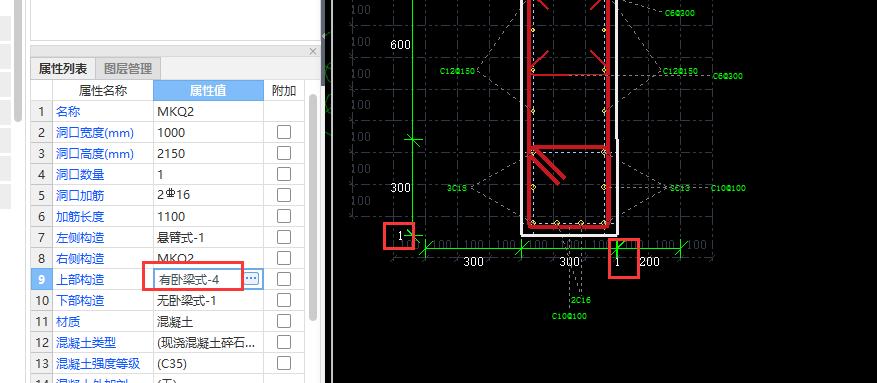Select row number 9 header cell
The image size is (877, 383).
(41, 280)
